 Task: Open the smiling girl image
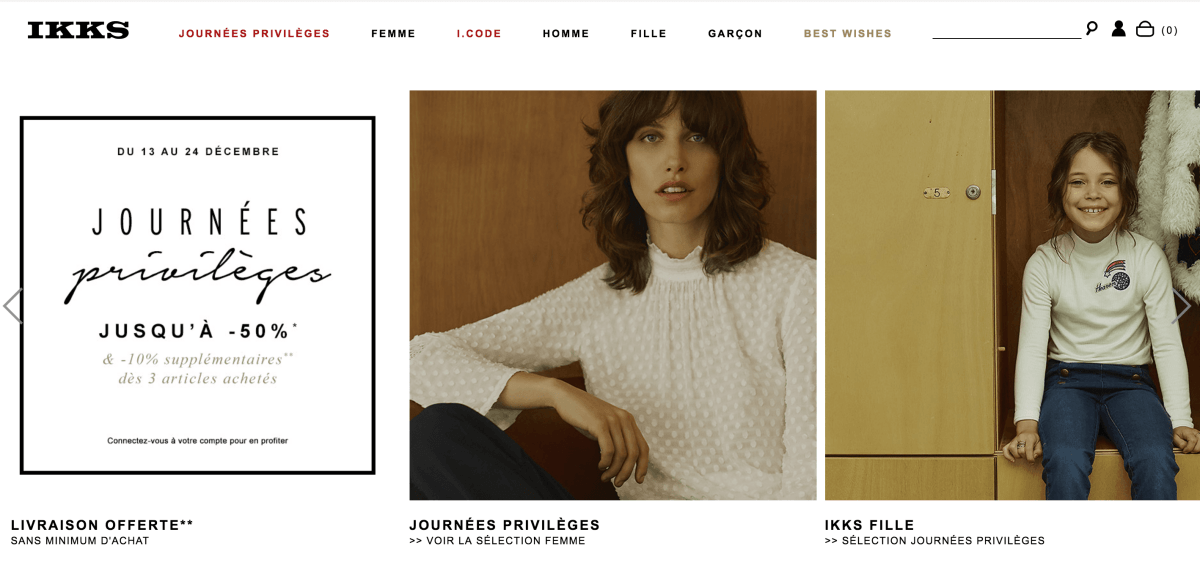tap(1012, 295)
